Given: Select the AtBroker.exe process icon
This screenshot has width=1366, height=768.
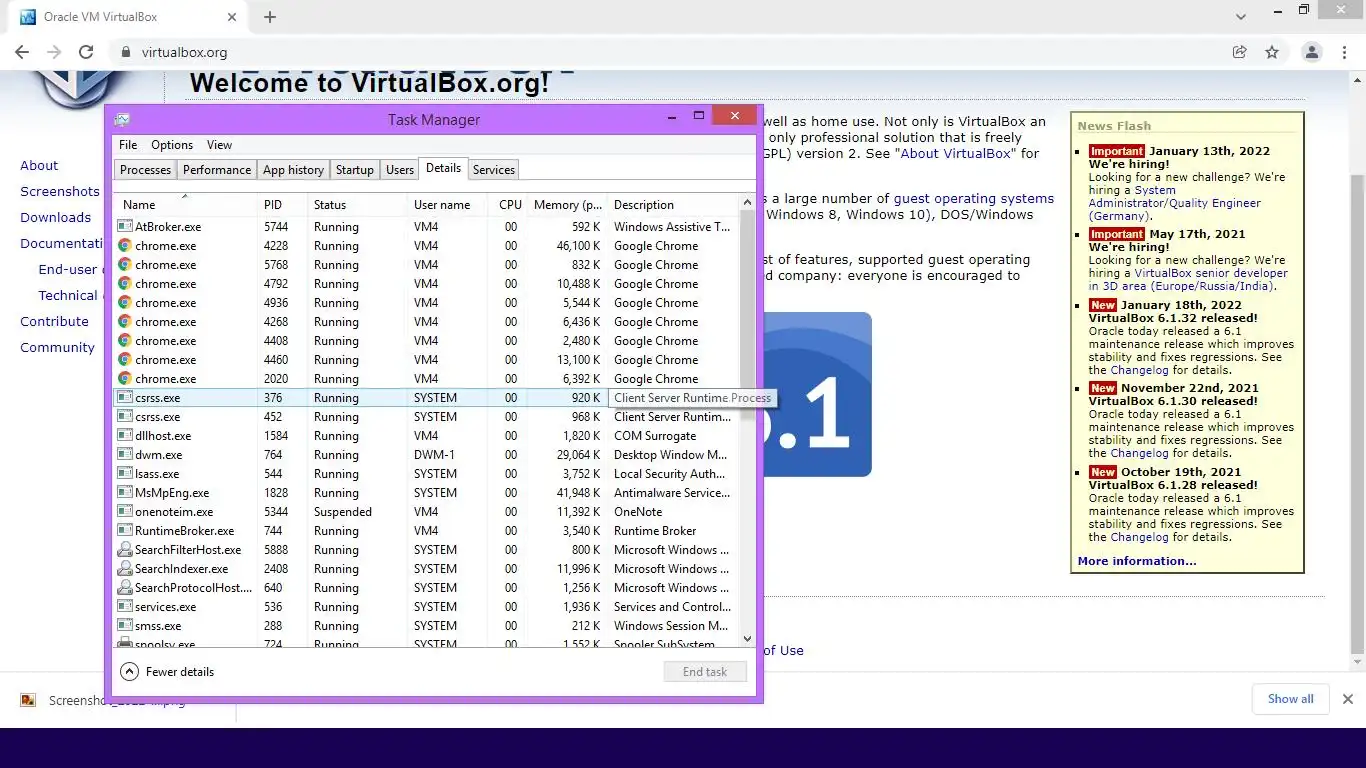Looking at the screenshot, I should 125,227.
